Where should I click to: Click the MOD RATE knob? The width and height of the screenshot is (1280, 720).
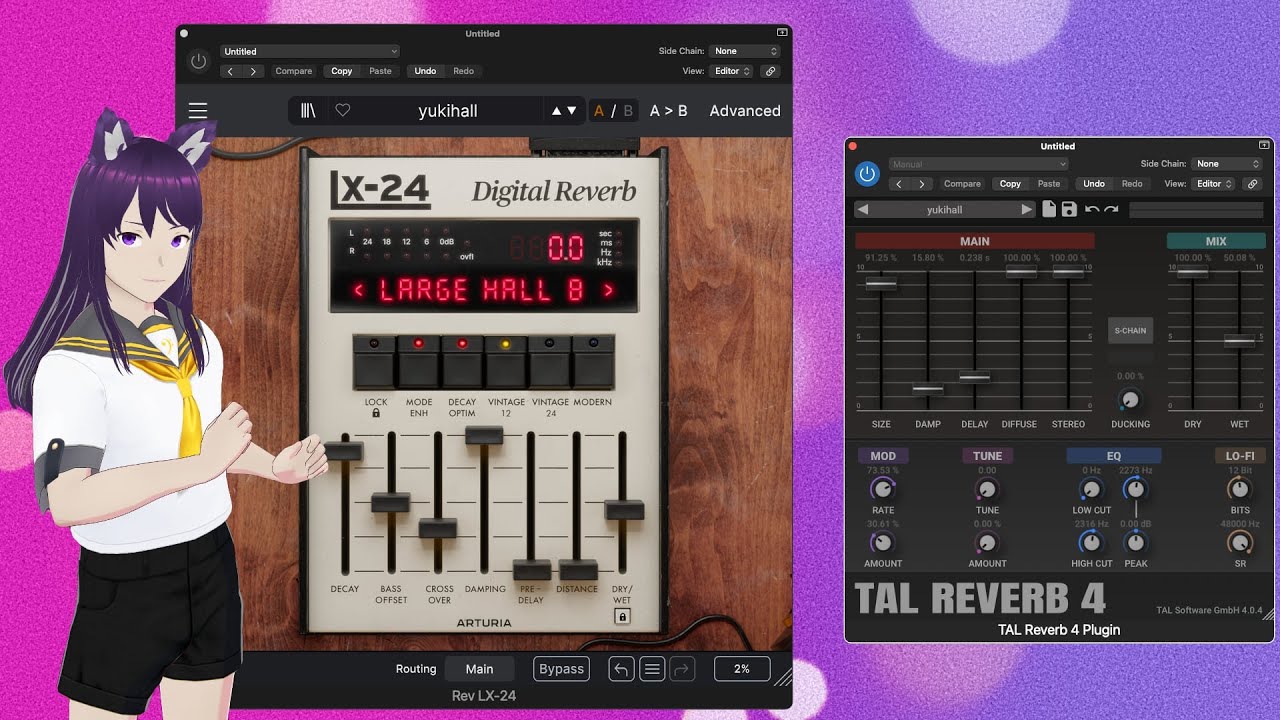[x=882, y=489]
